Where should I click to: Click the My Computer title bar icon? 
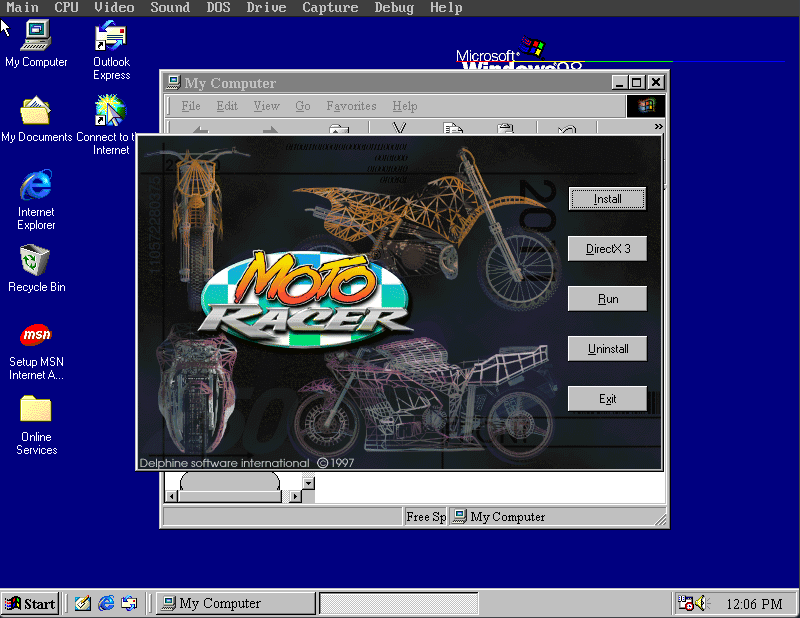[x=174, y=82]
